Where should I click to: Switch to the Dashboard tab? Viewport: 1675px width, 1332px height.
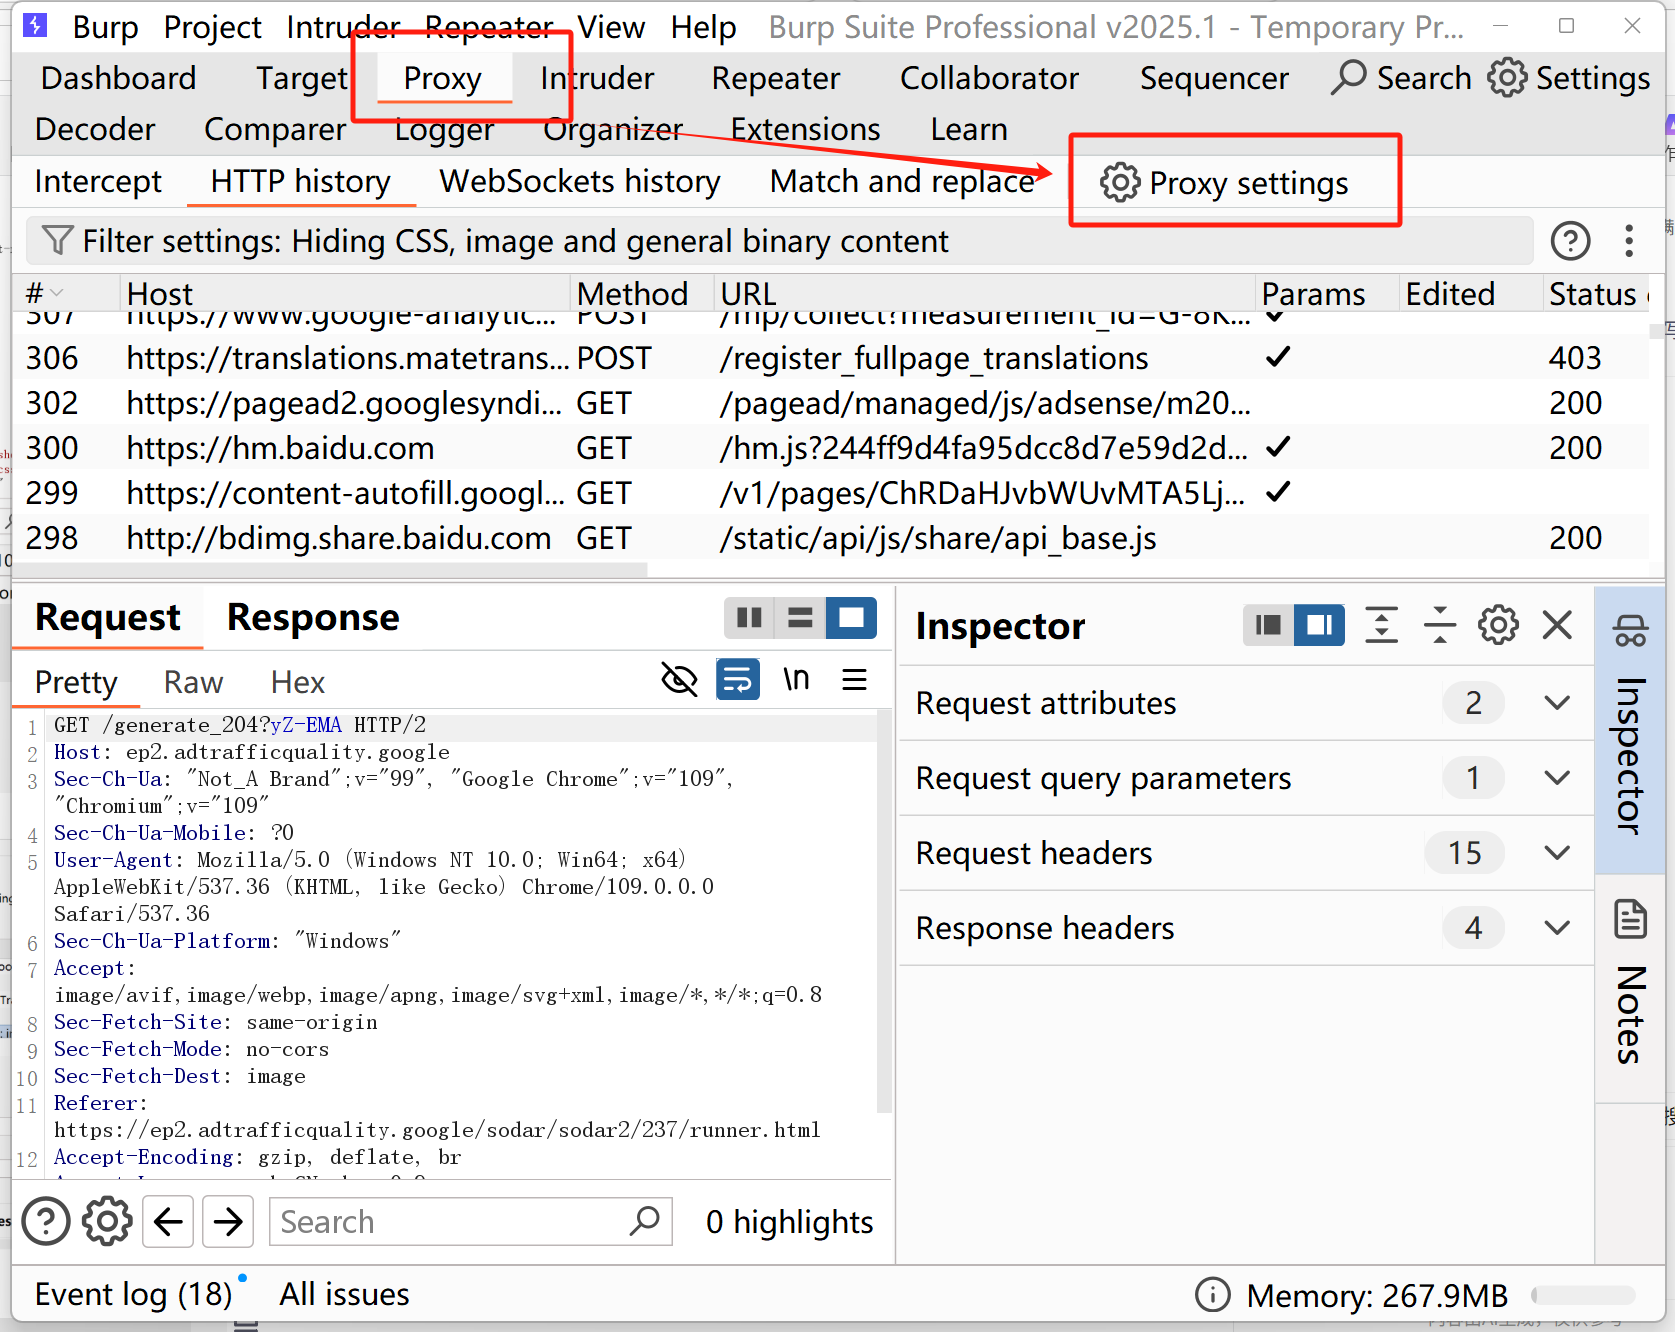tap(118, 78)
